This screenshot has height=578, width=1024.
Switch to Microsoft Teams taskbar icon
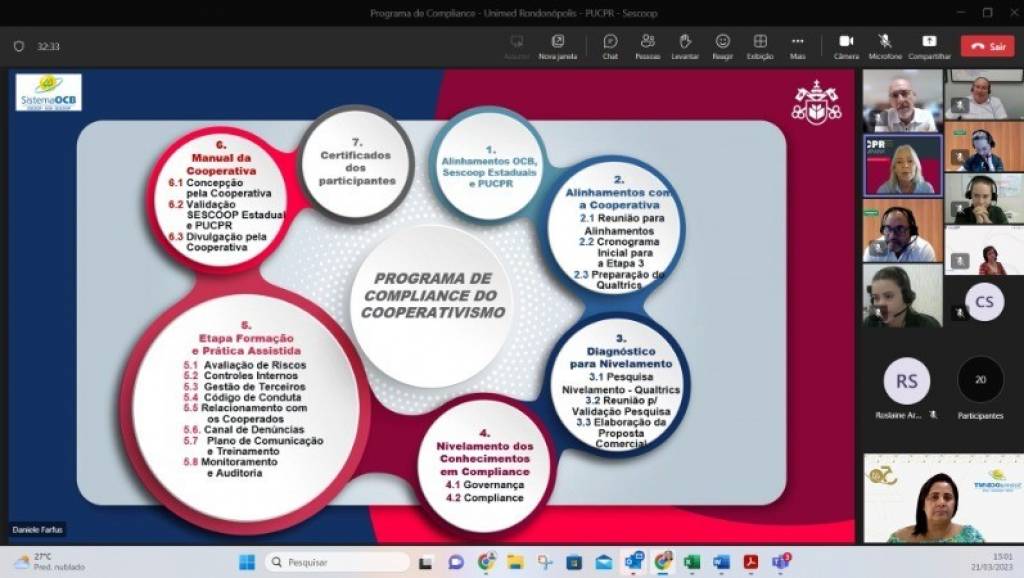(x=781, y=562)
